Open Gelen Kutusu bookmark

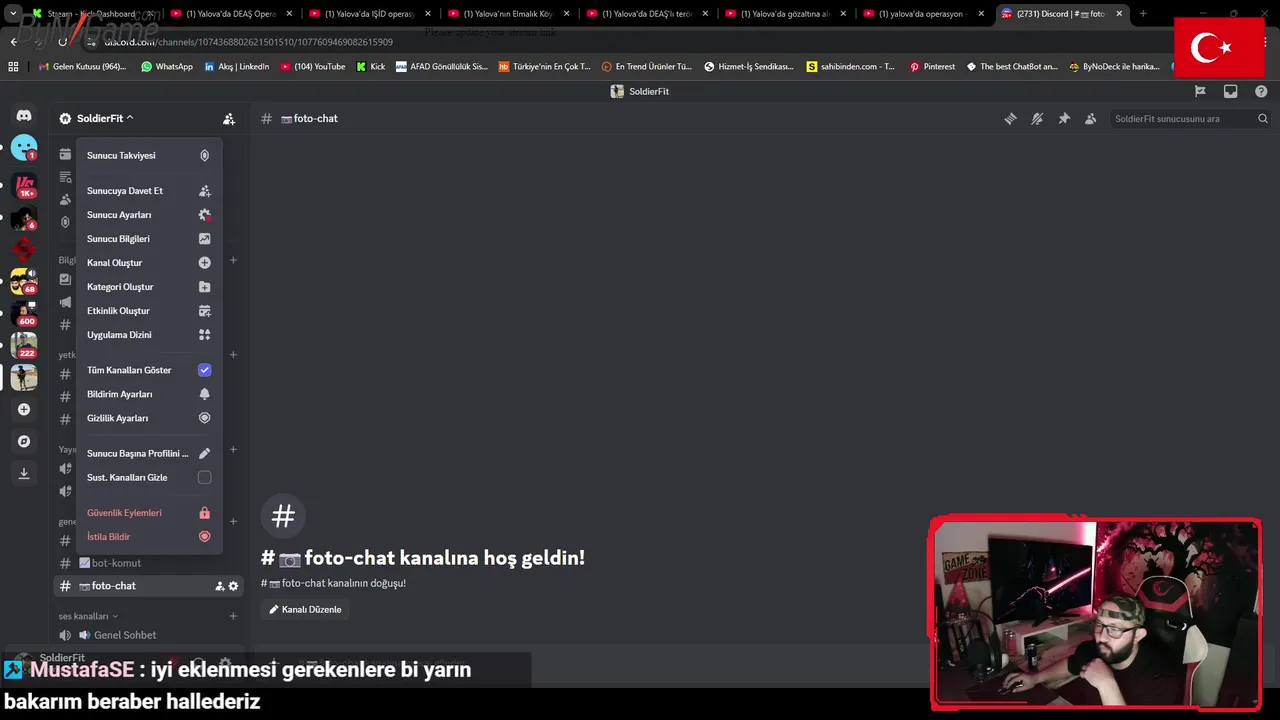[x=82, y=66]
